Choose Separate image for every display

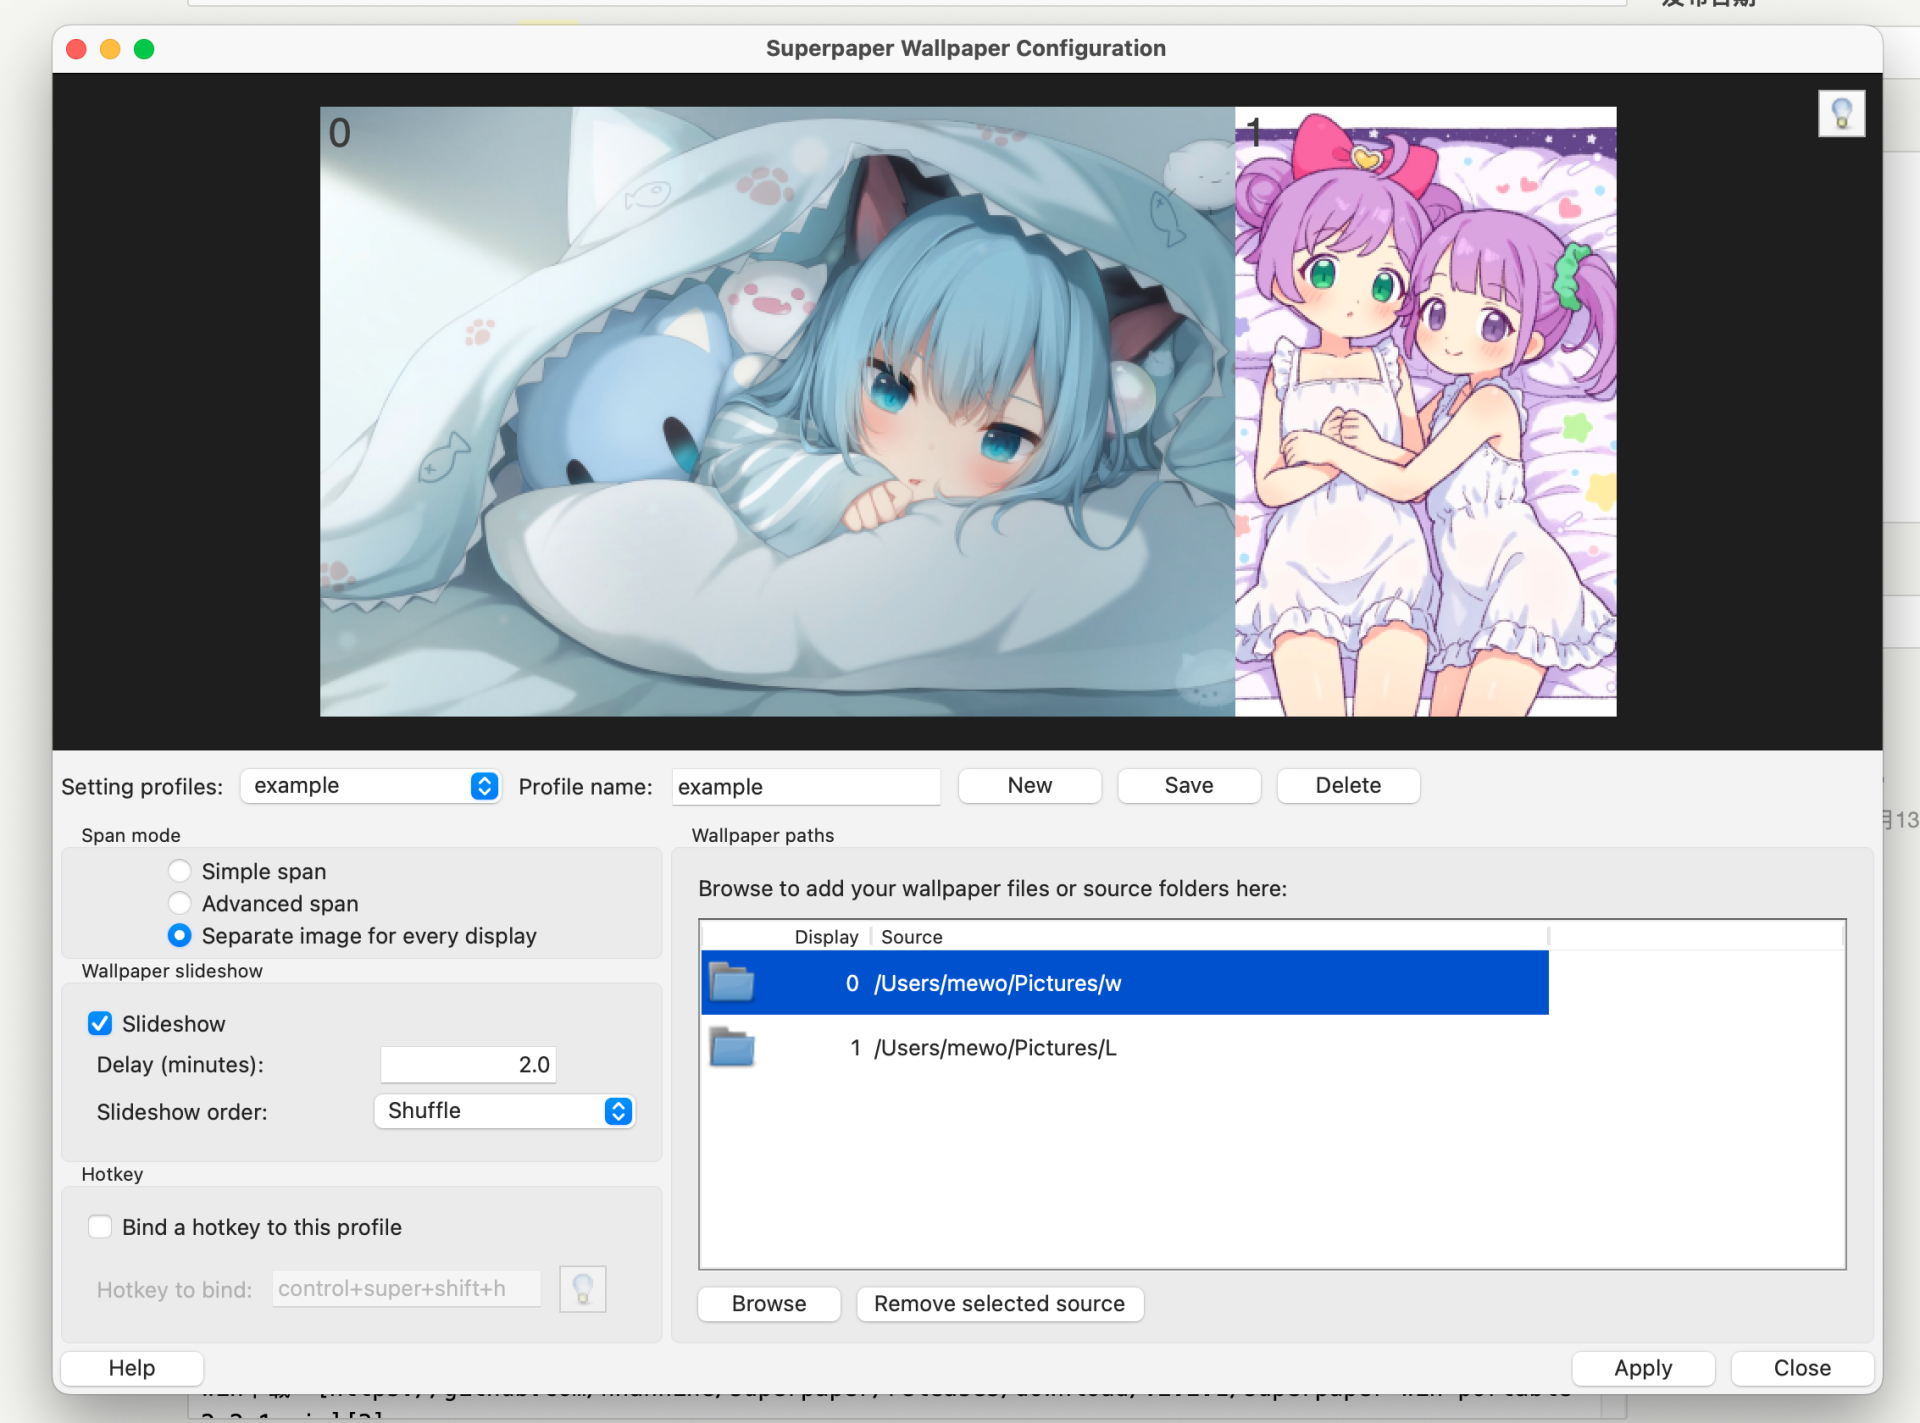click(x=180, y=935)
